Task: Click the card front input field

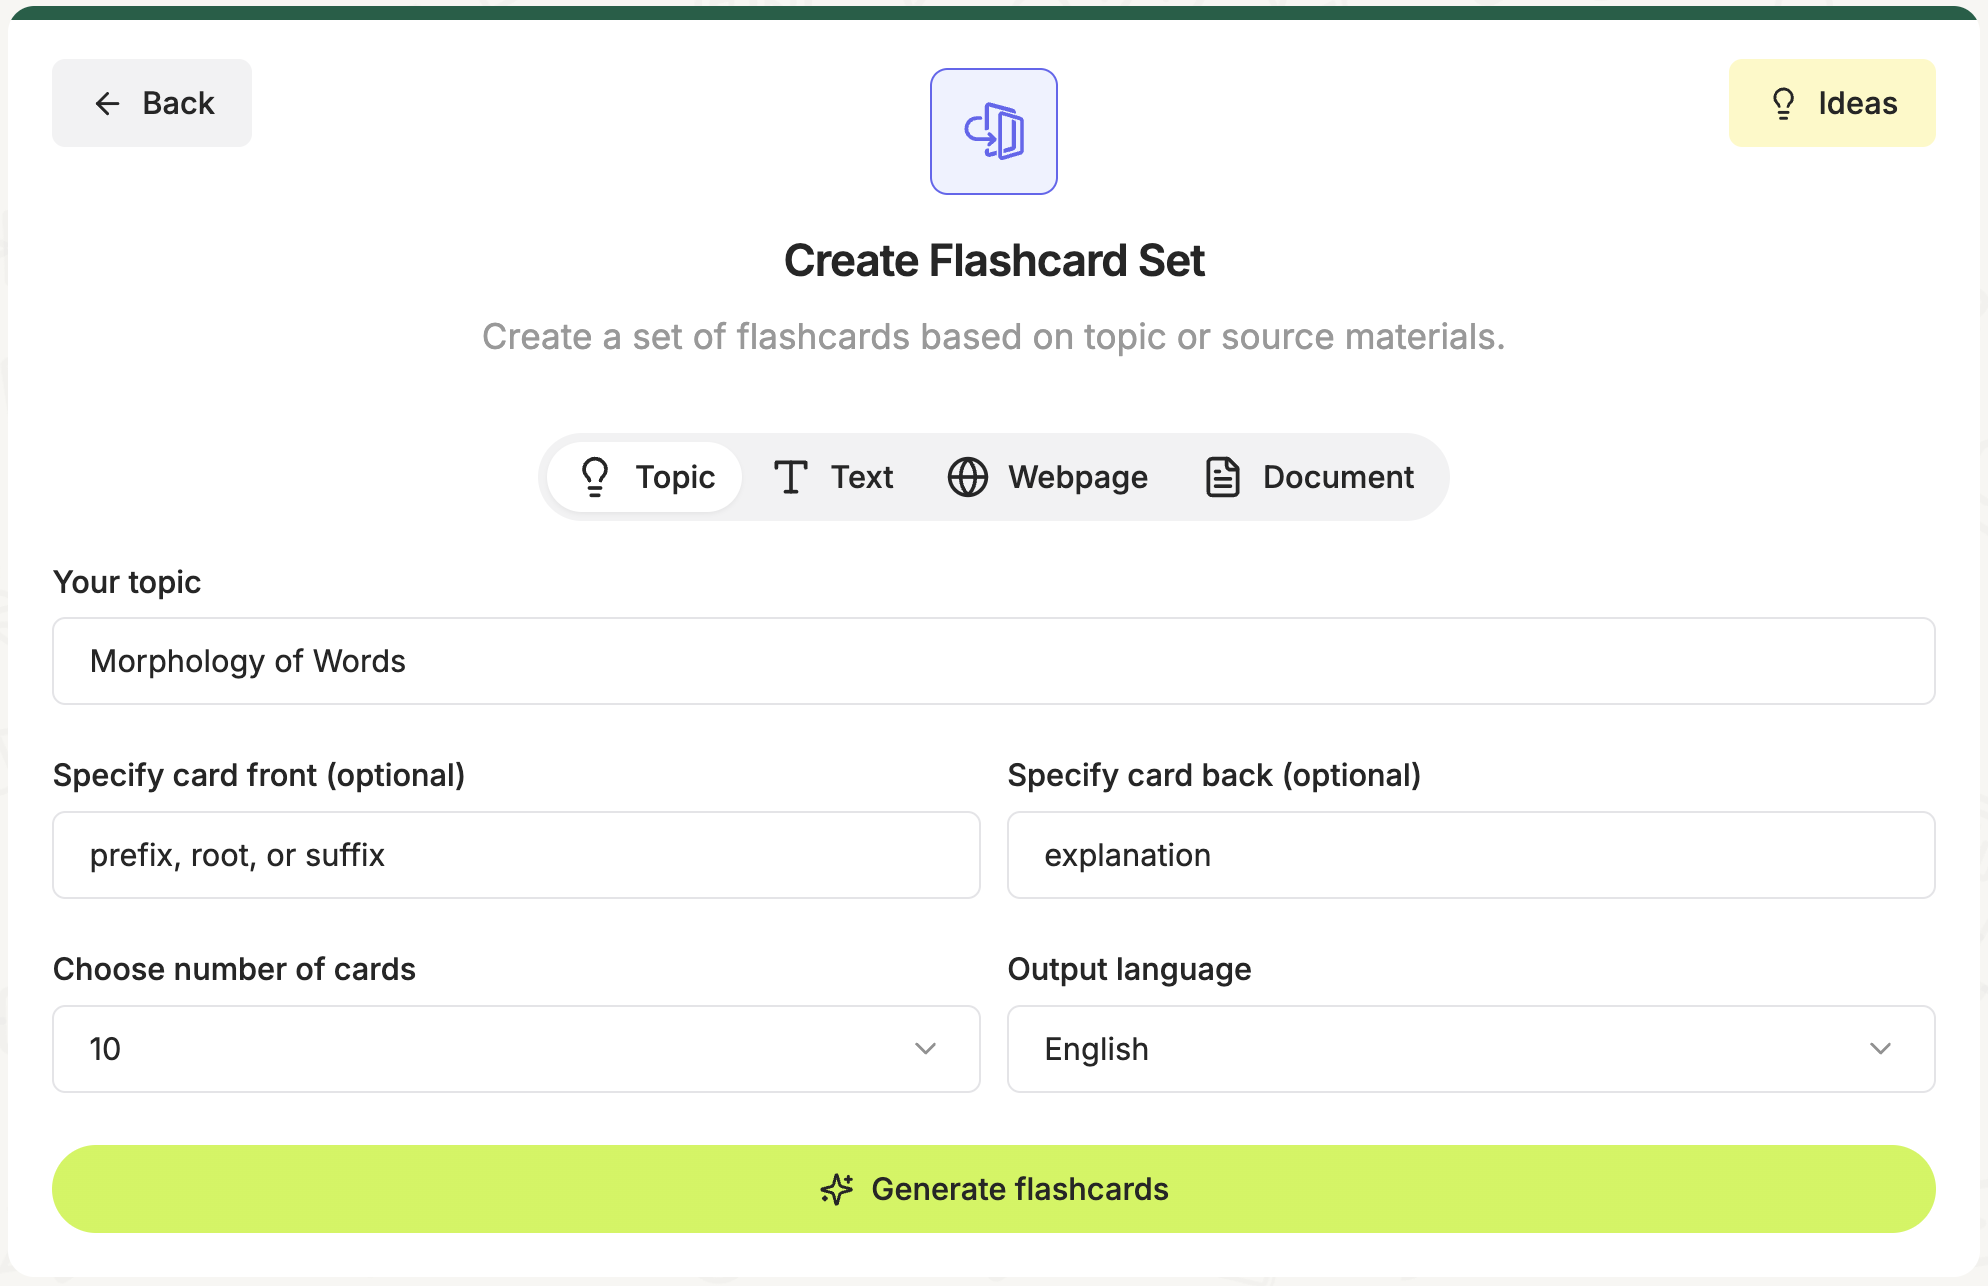Action: pyautogui.click(x=516, y=855)
